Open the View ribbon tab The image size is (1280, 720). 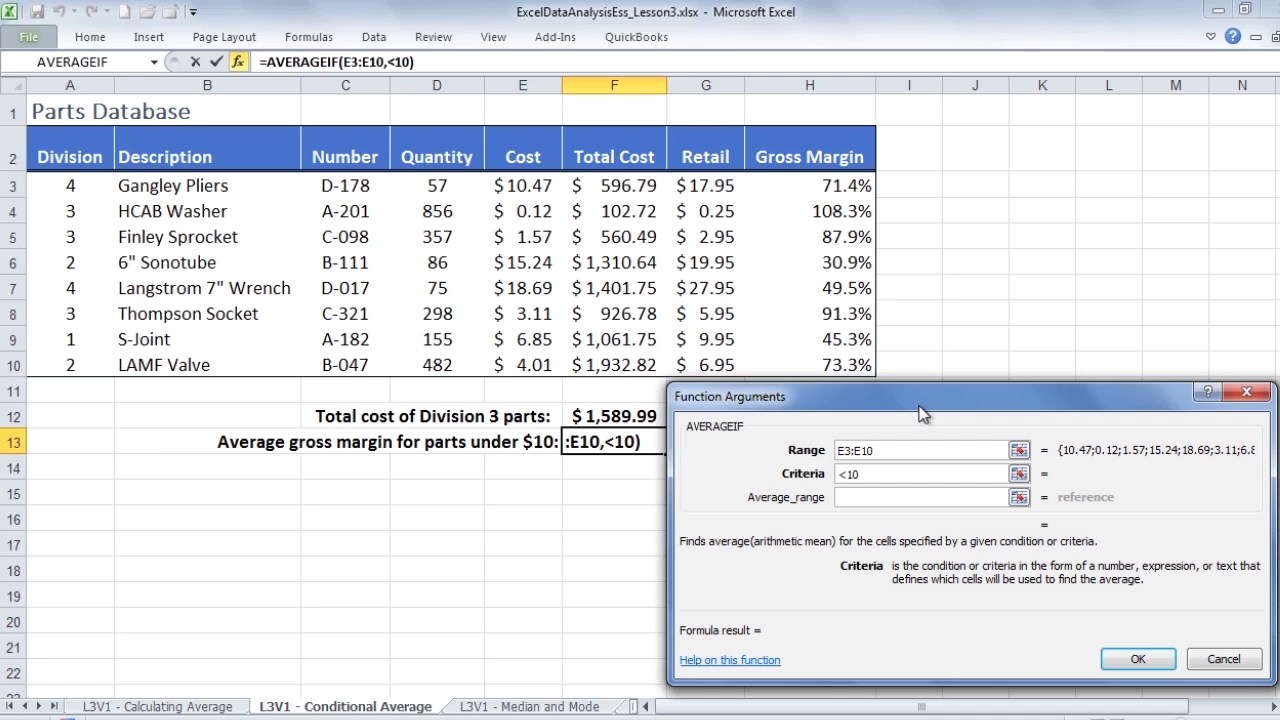pos(493,37)
